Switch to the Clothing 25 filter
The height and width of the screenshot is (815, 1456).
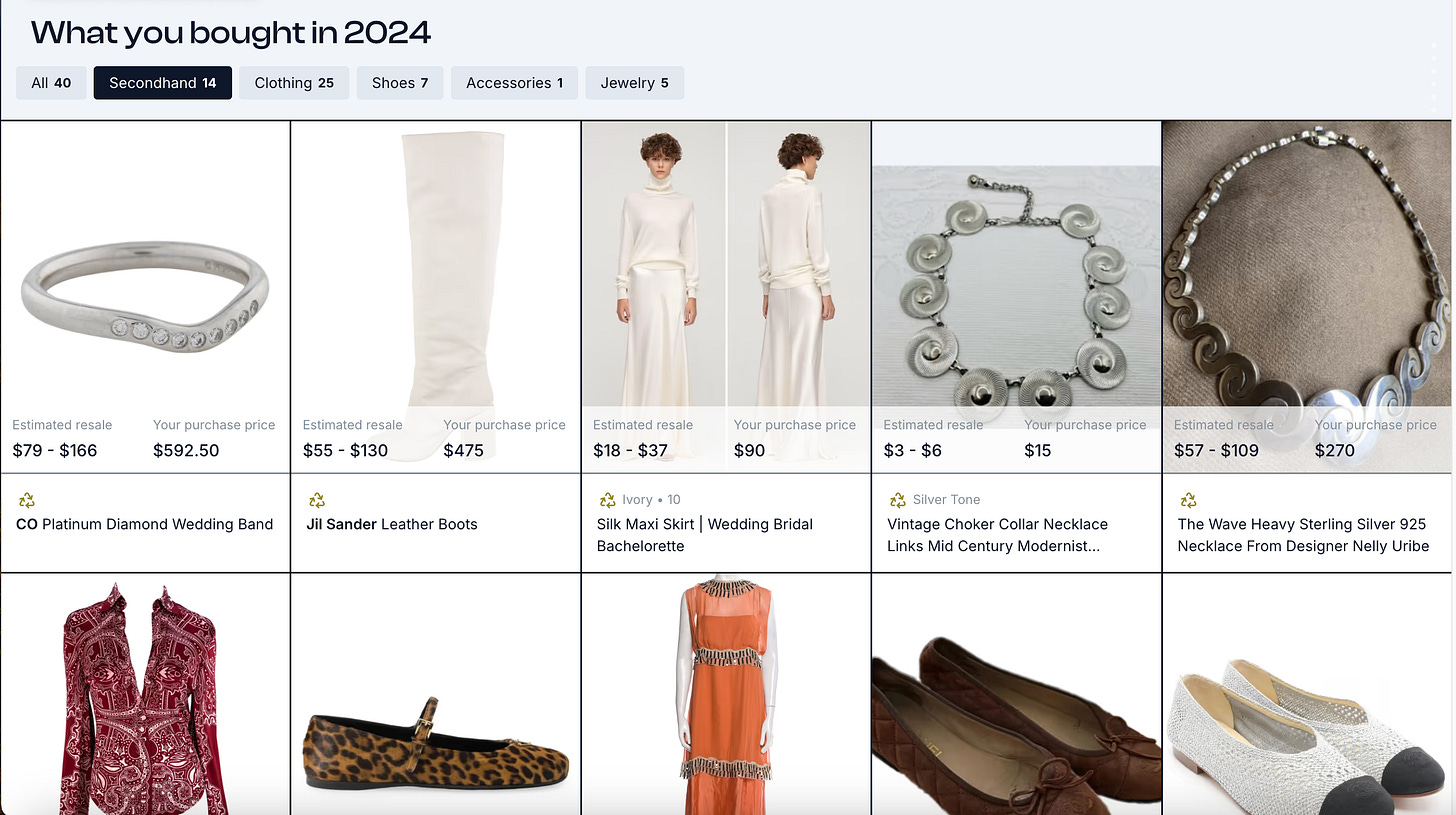pyautogui.click(x=294, y=83)
